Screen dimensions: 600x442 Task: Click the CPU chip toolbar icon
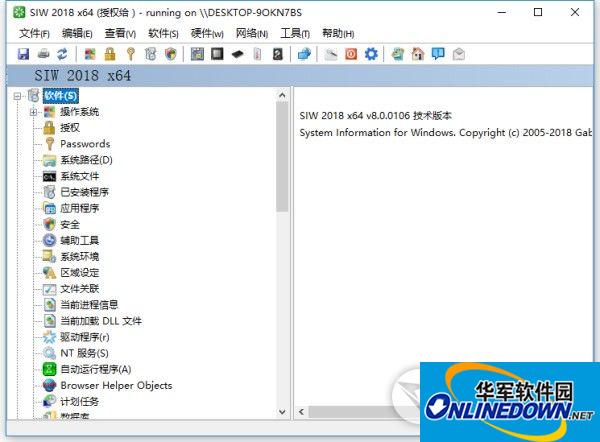coord(217,54)
